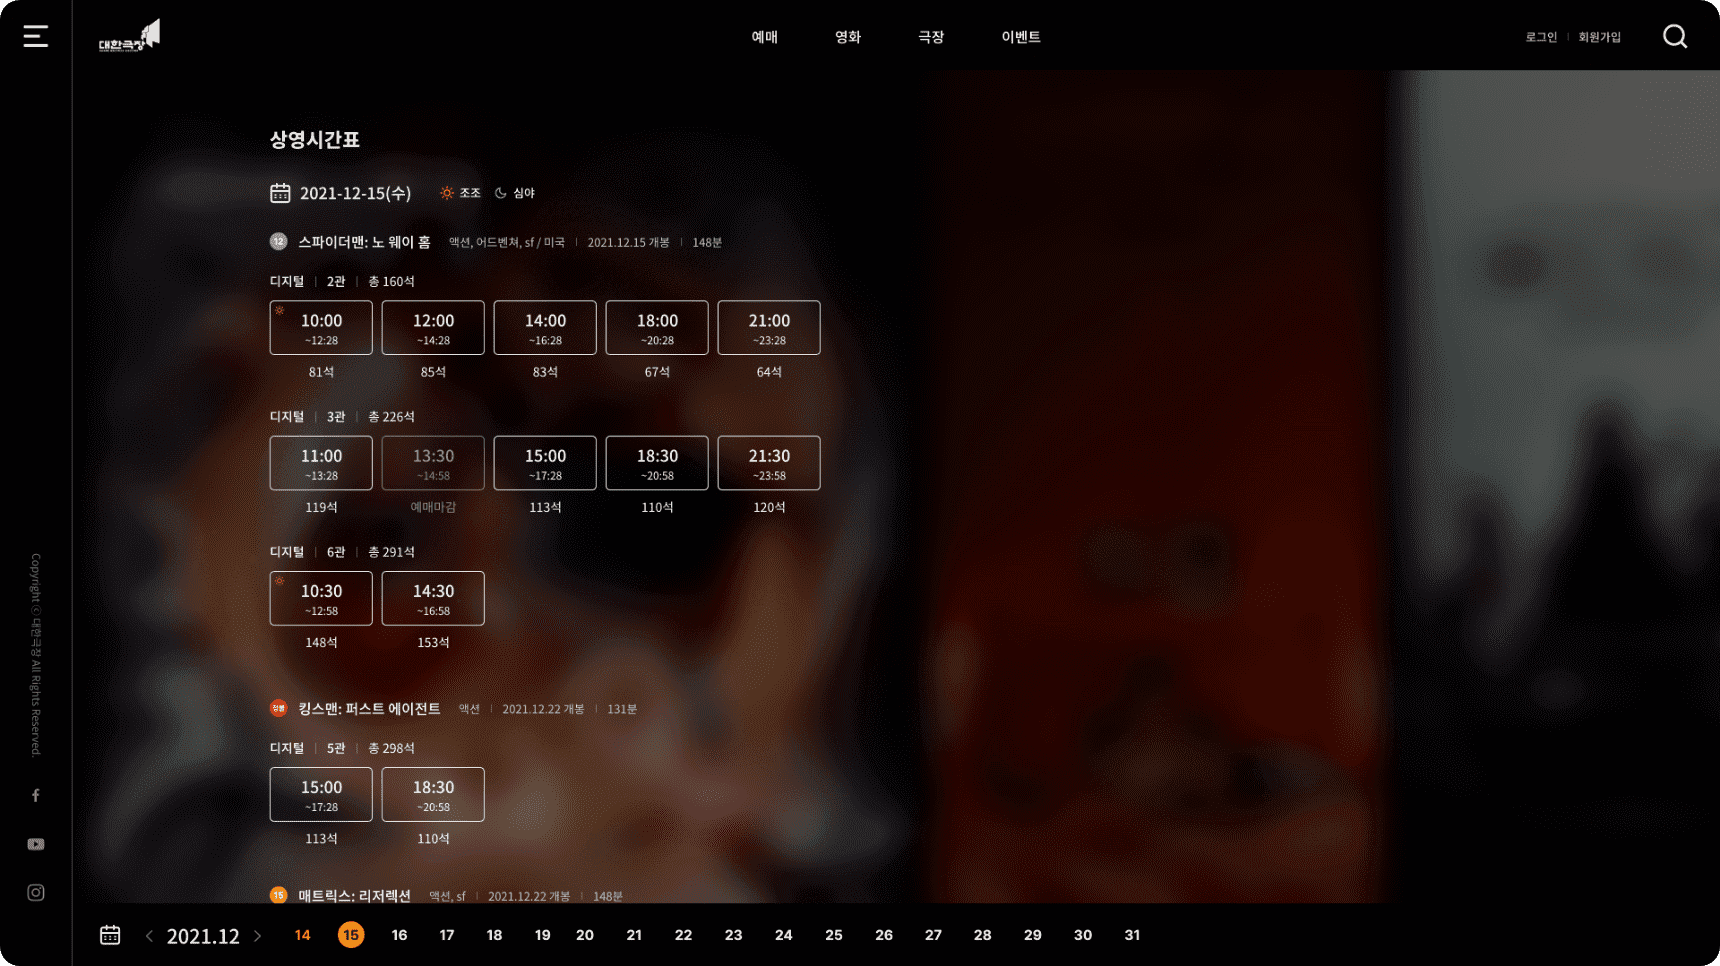Screen dimensions: 1720x966
Task: Open 스파이더맨: 노 웨이 홈 movie title
Action: point(364,242)
